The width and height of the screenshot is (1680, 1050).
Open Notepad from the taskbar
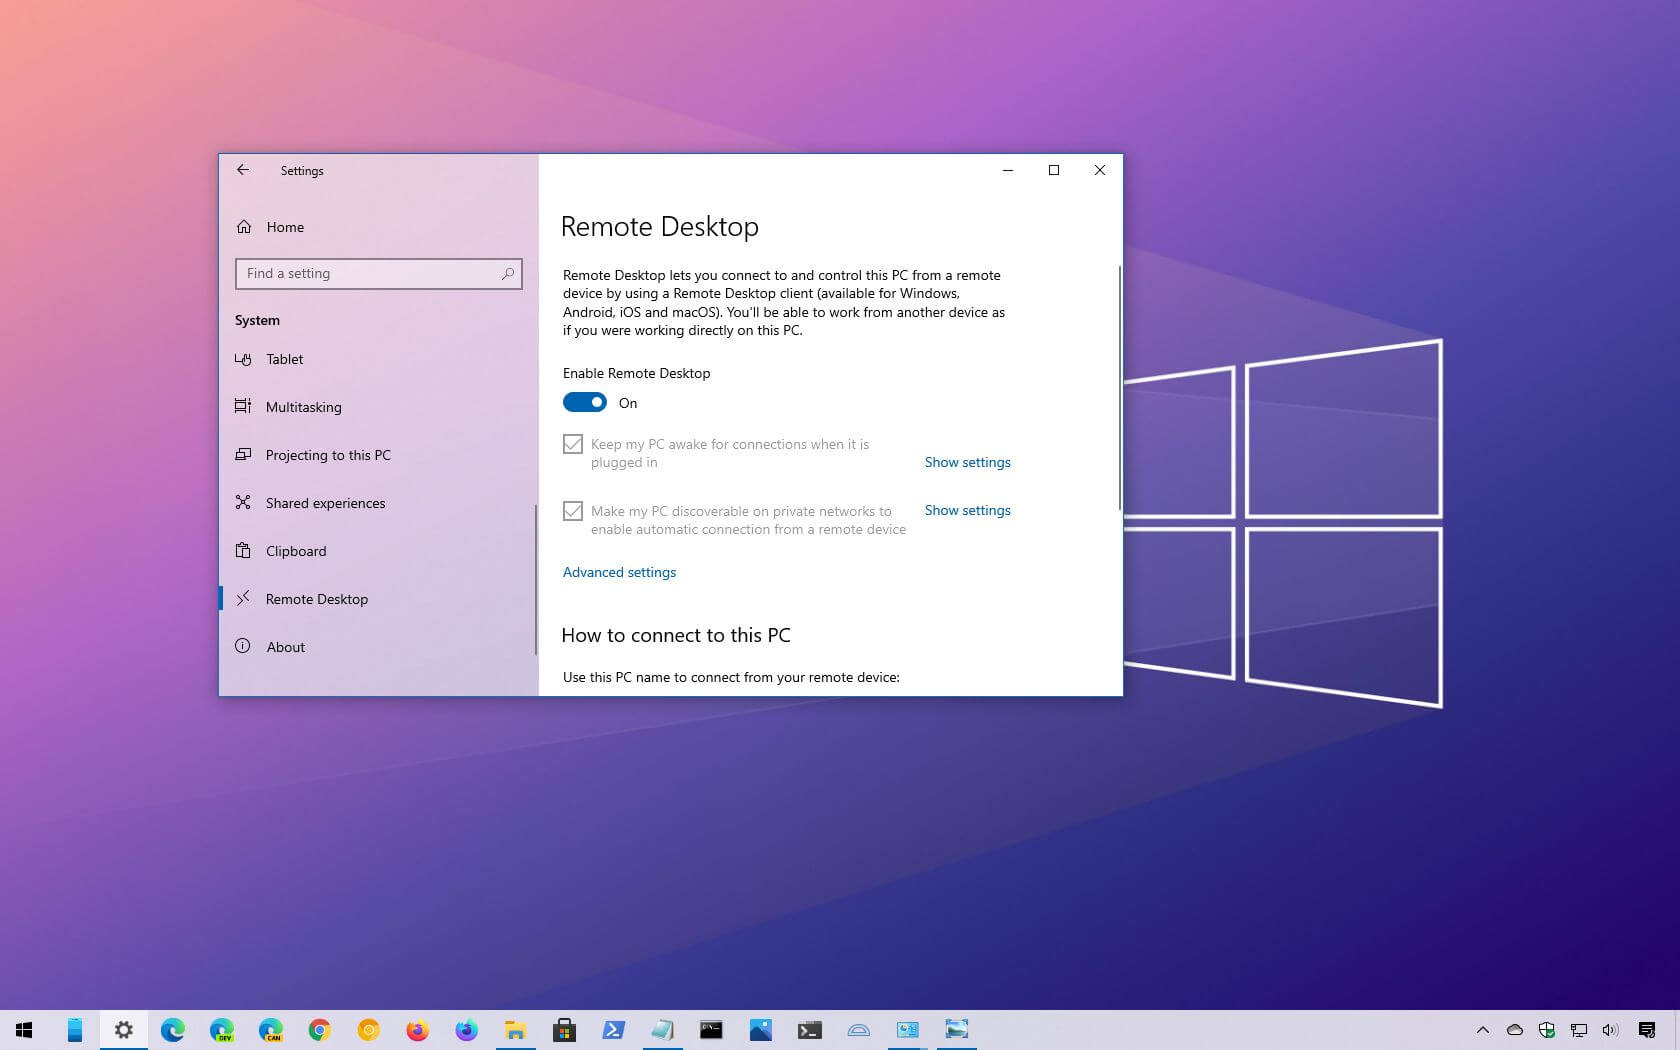[663, 1030]
